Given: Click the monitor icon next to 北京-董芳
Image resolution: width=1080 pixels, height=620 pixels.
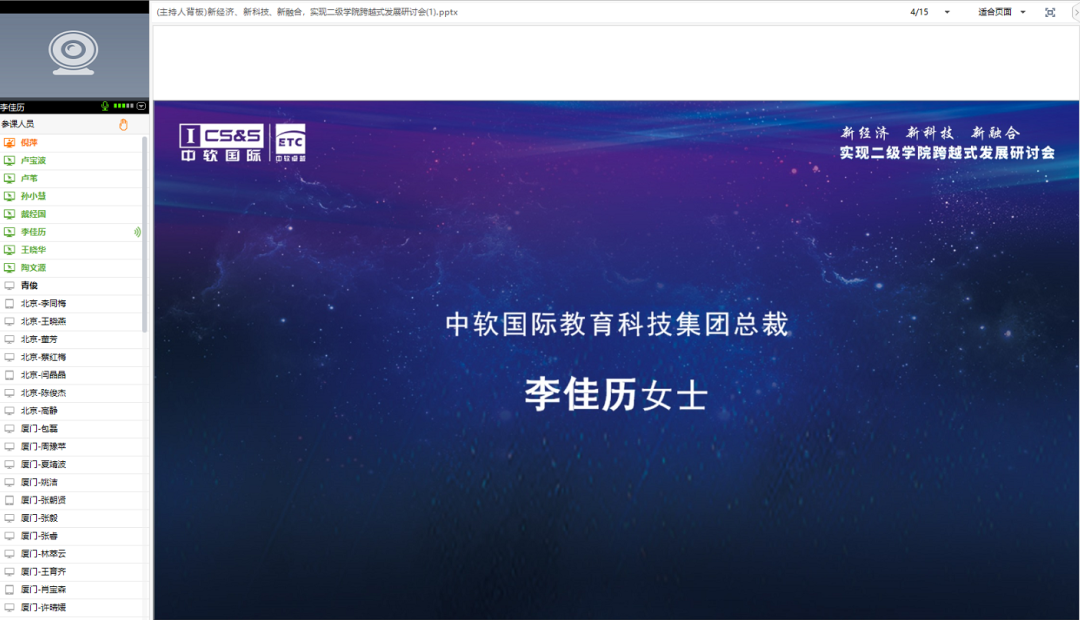Looking at the screenshot, I should pyautogui.click(x=10, y=340).
